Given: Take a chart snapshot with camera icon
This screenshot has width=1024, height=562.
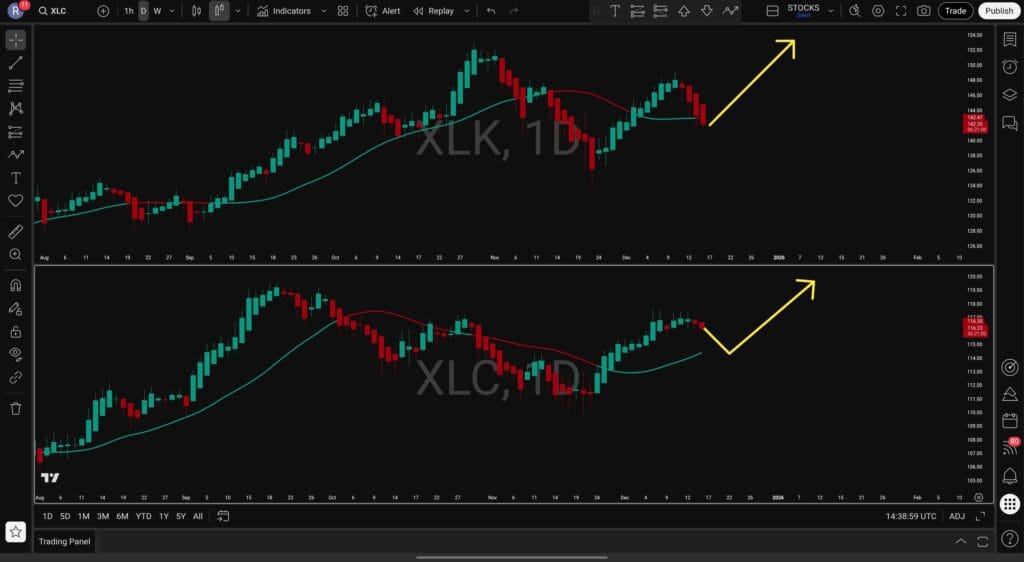Looking at the screenshot, I should click(x=923, y=11).
